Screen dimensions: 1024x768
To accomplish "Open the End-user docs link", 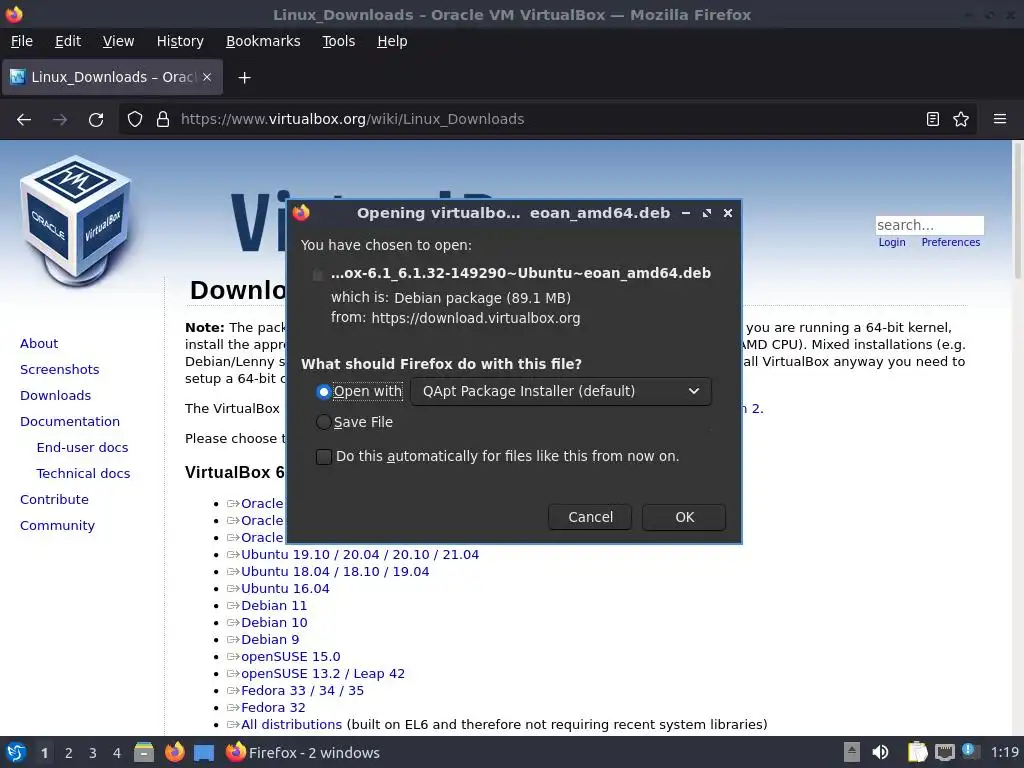I will pyautogui.click(x=82, y=448).
